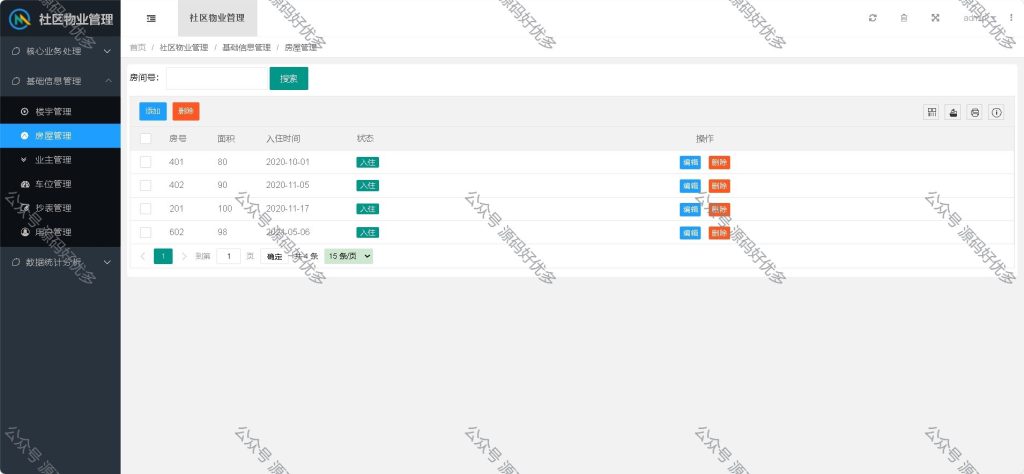Click the print table icon
Image resolution: width=1024 pixels, height=474 pixels.
(x=974, y=112)
